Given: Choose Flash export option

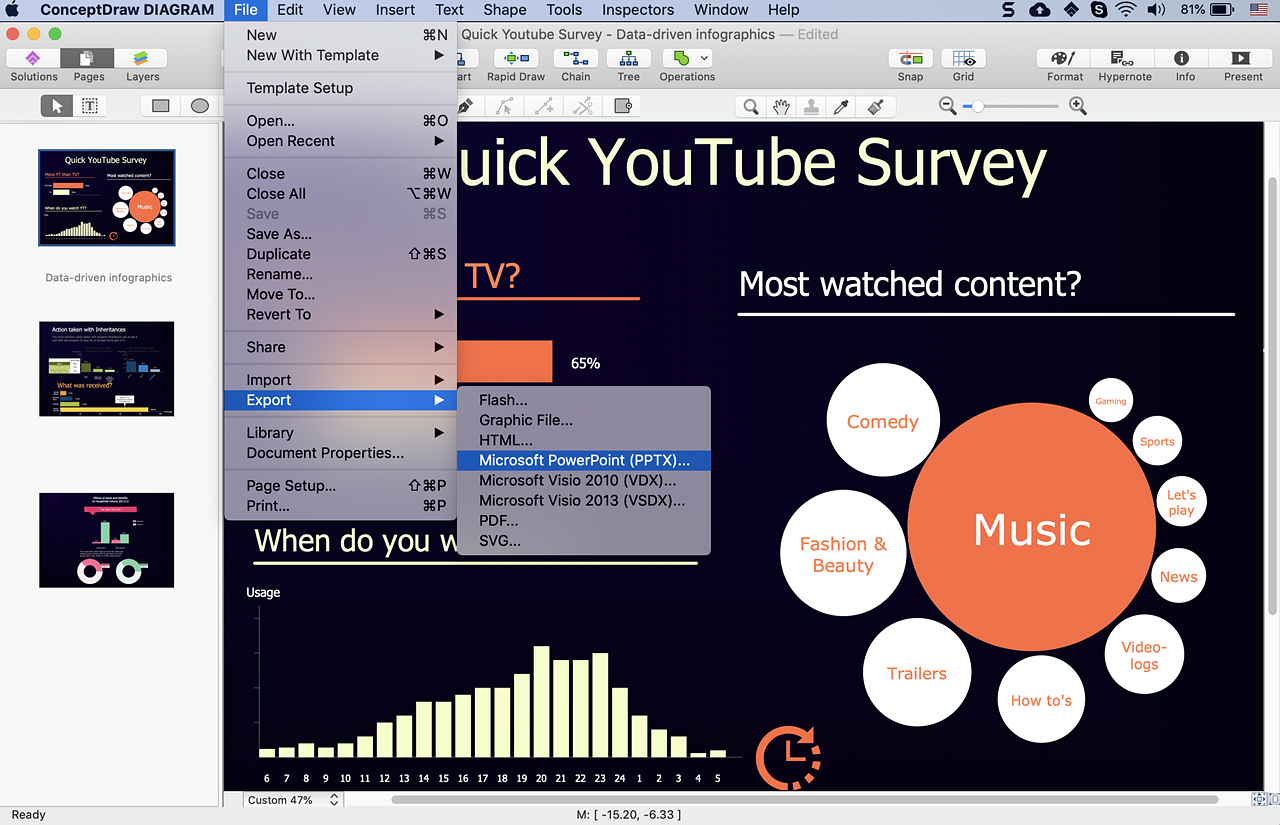Looking at the screenshot, I should click(583, 400).
